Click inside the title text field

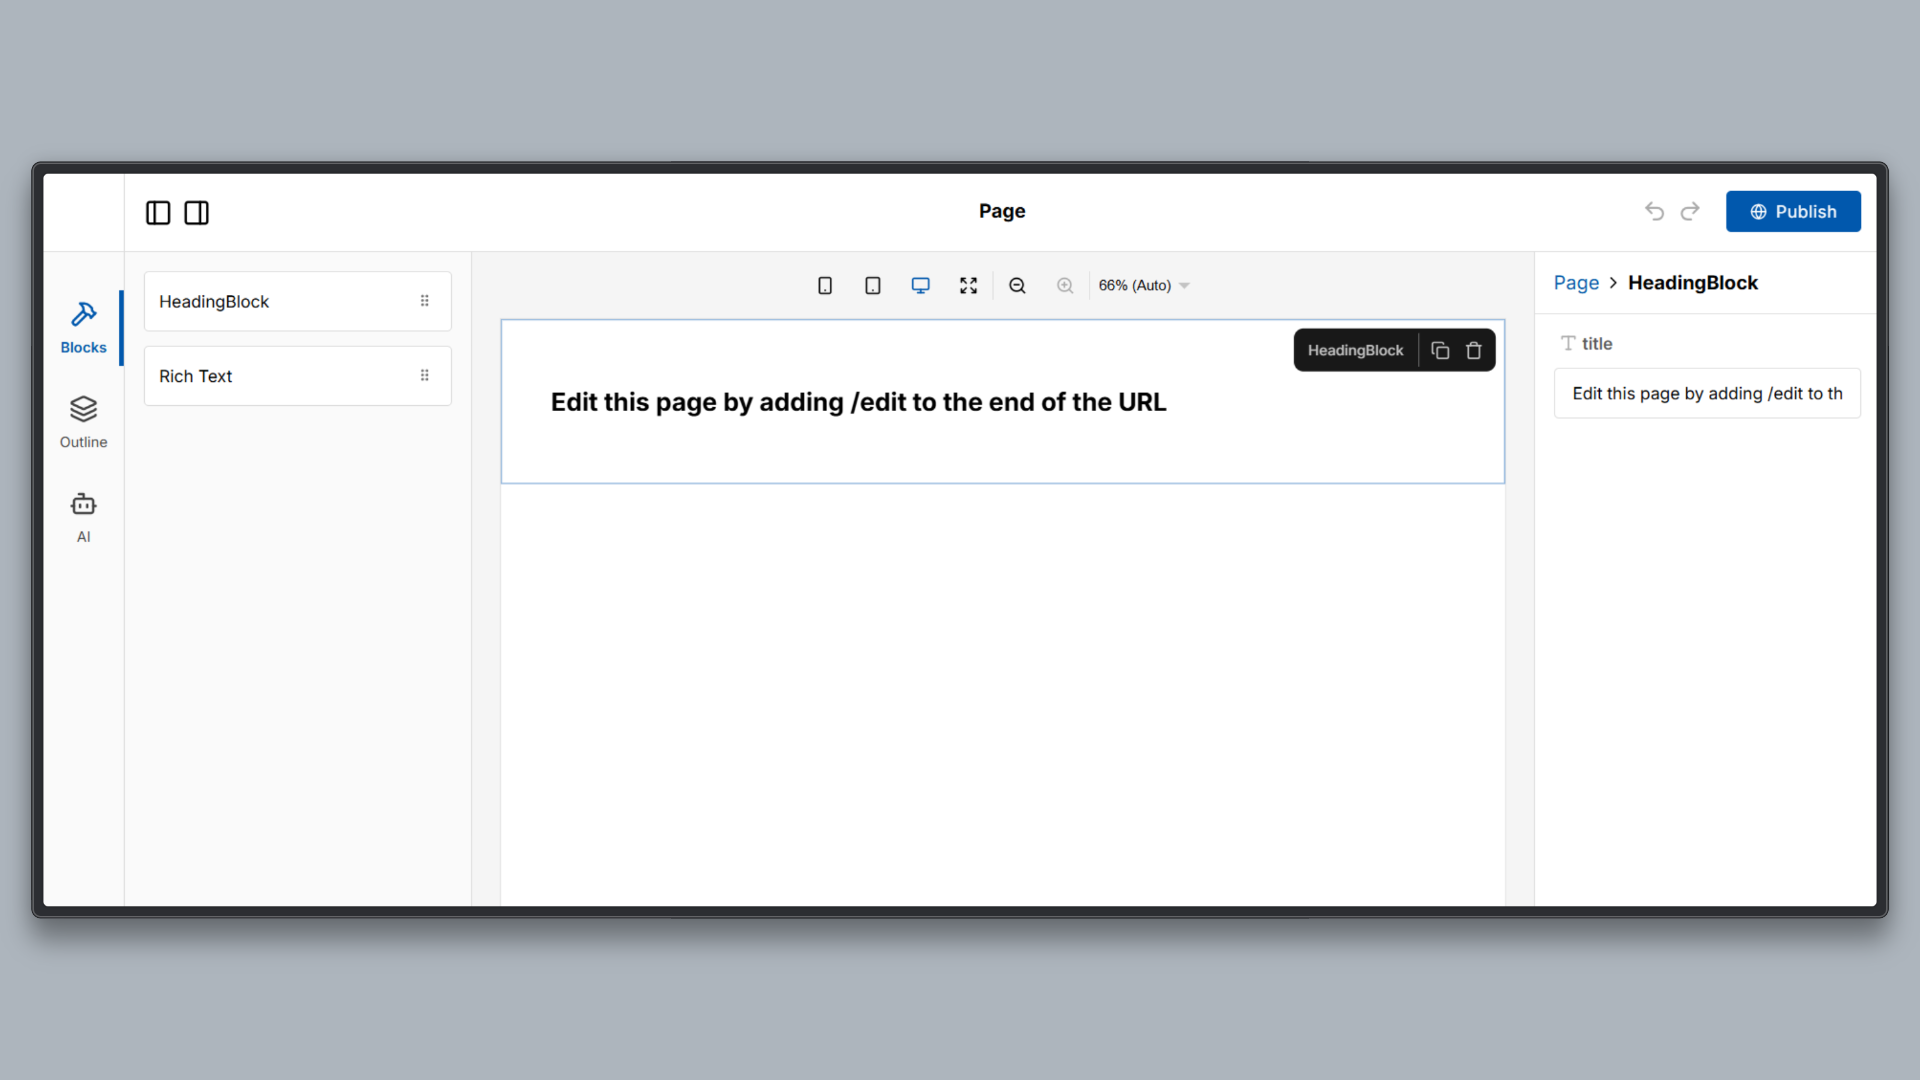(1705, 393)
